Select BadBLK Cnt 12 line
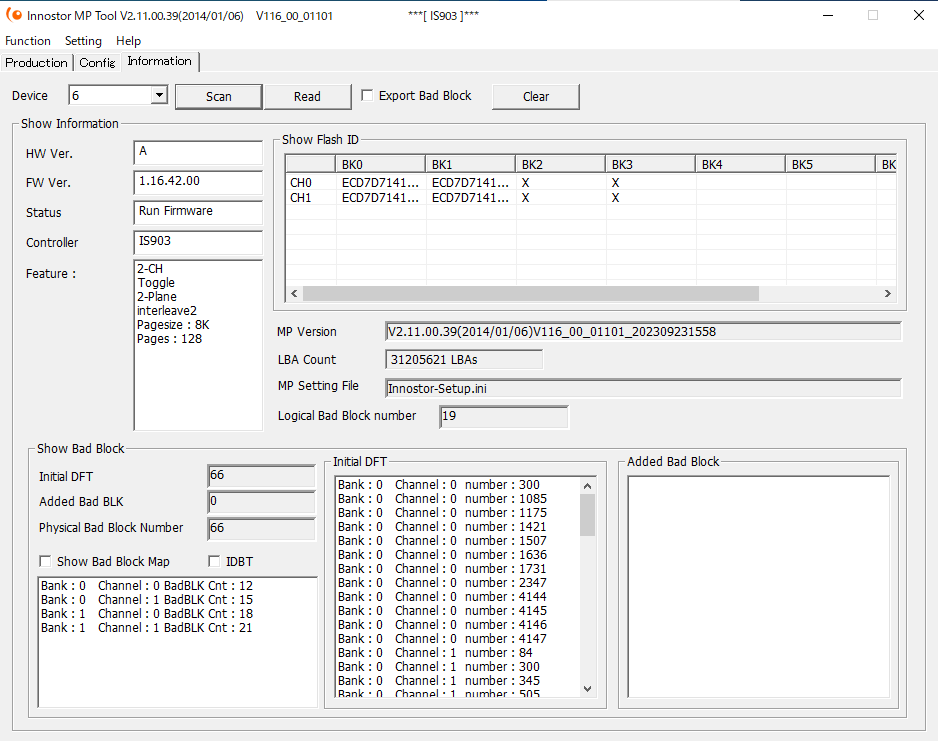This screenshot has height=741, width=938. coord(147,586)
